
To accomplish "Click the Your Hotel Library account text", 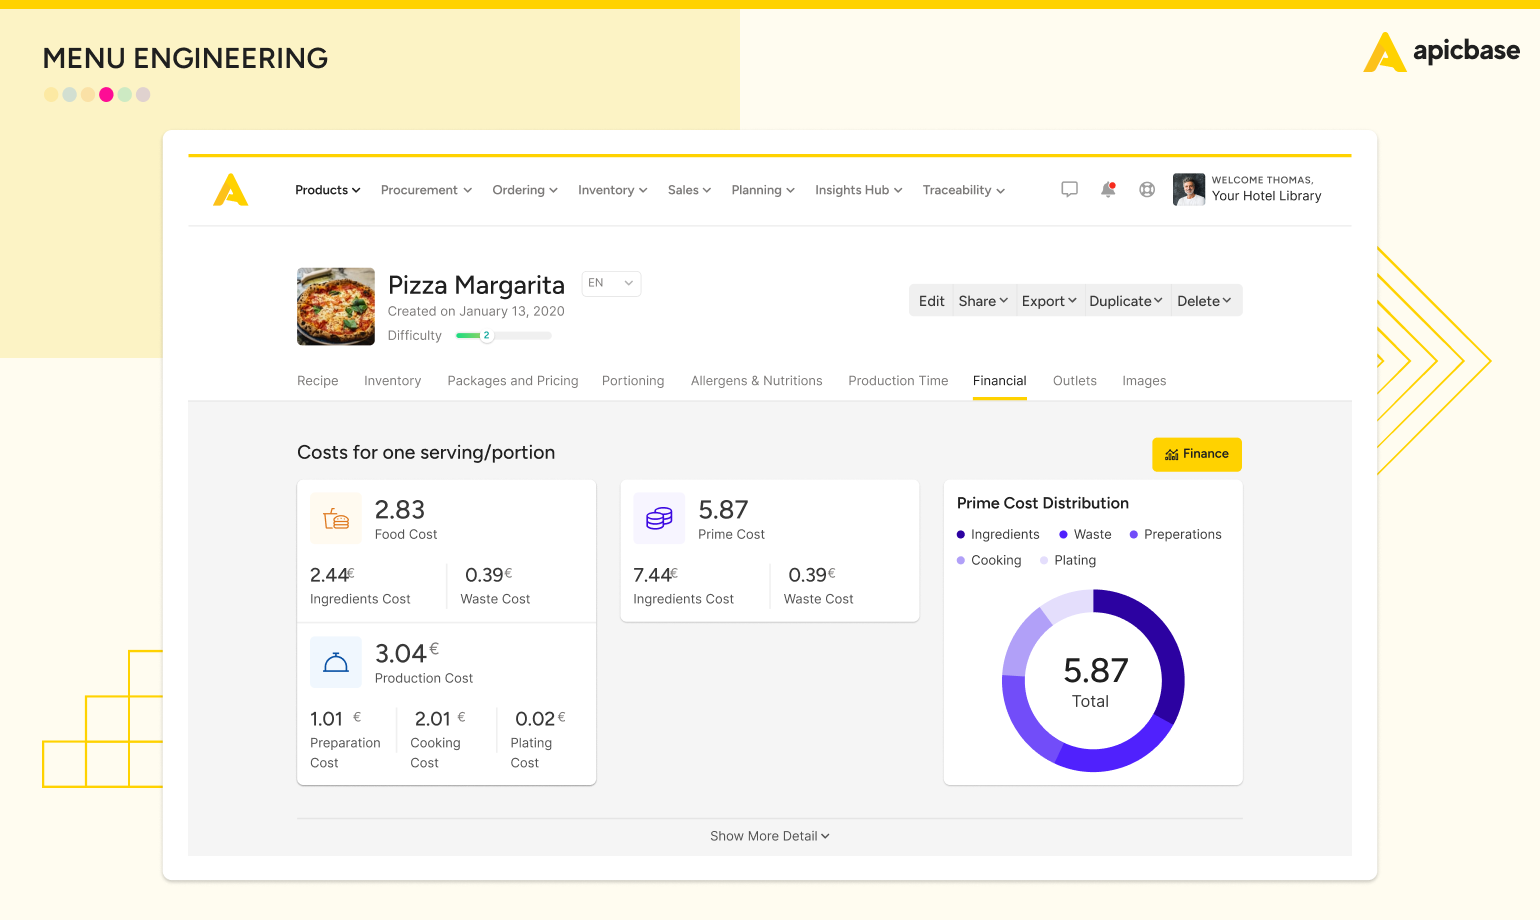I will coord(1267,196).
